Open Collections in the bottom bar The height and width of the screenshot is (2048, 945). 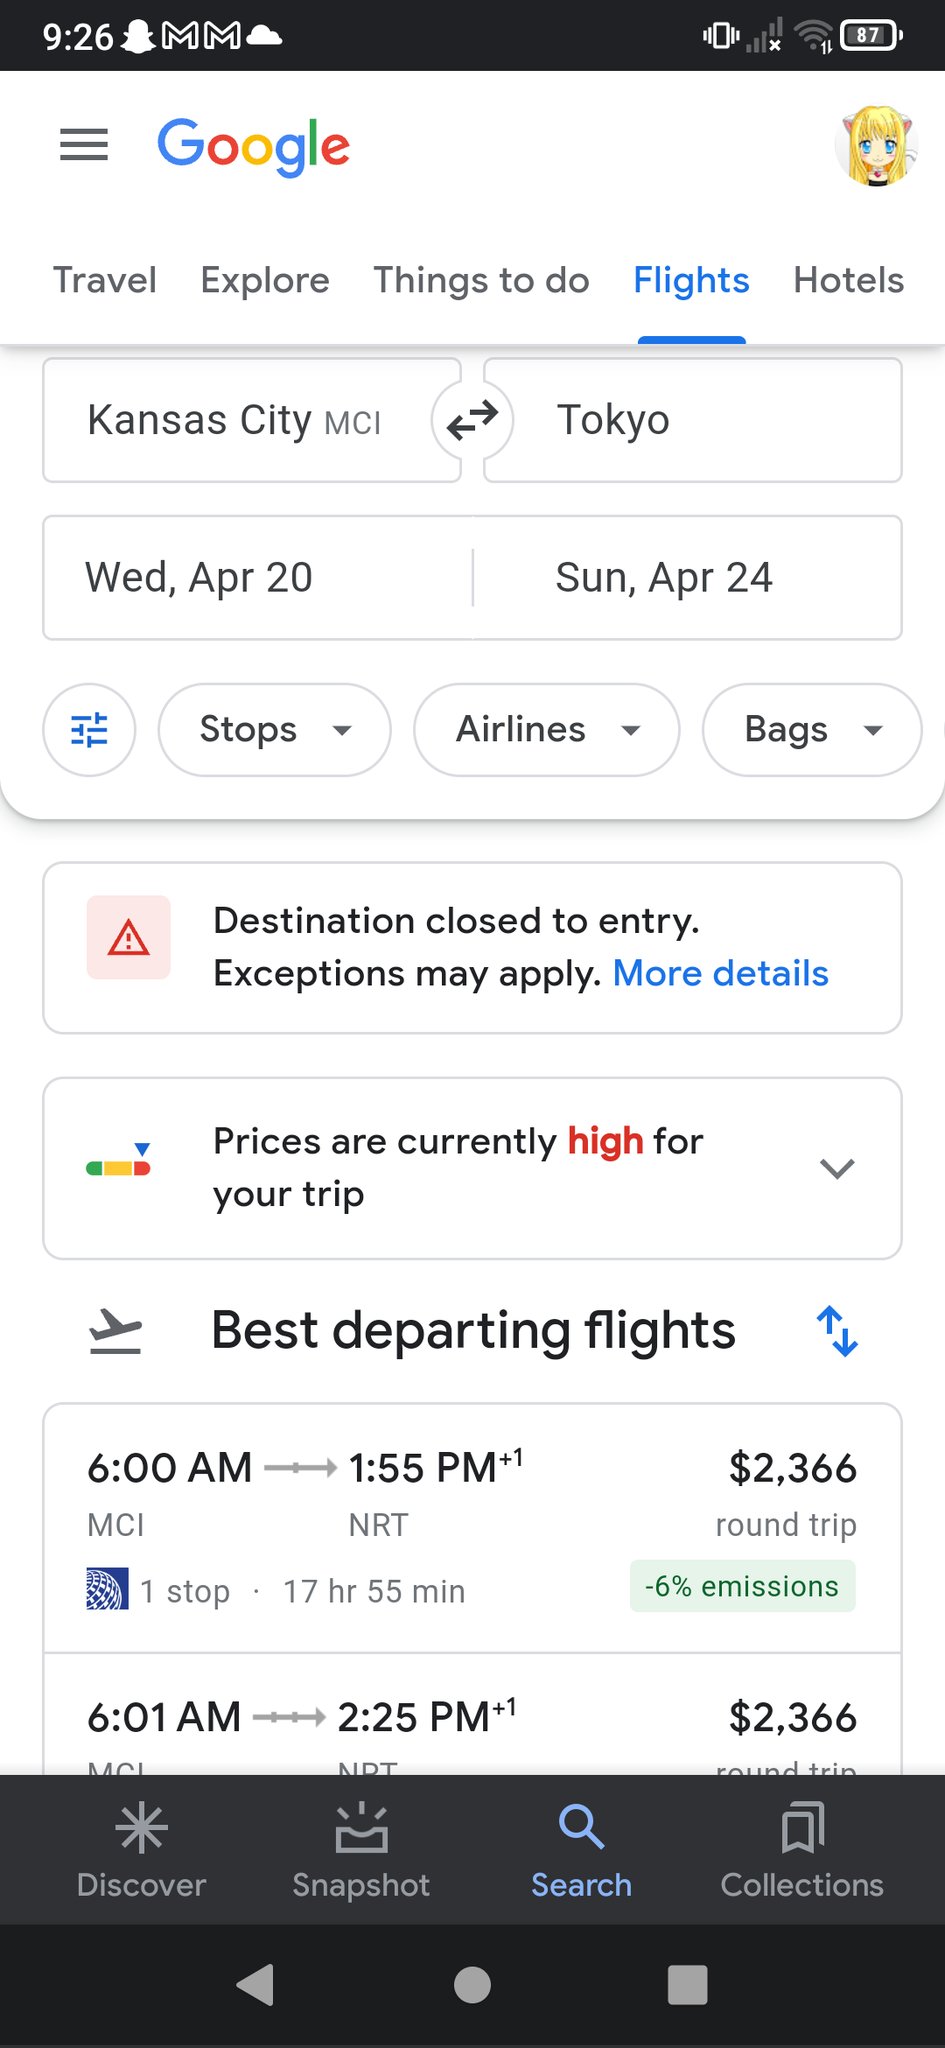(802, 1849)
